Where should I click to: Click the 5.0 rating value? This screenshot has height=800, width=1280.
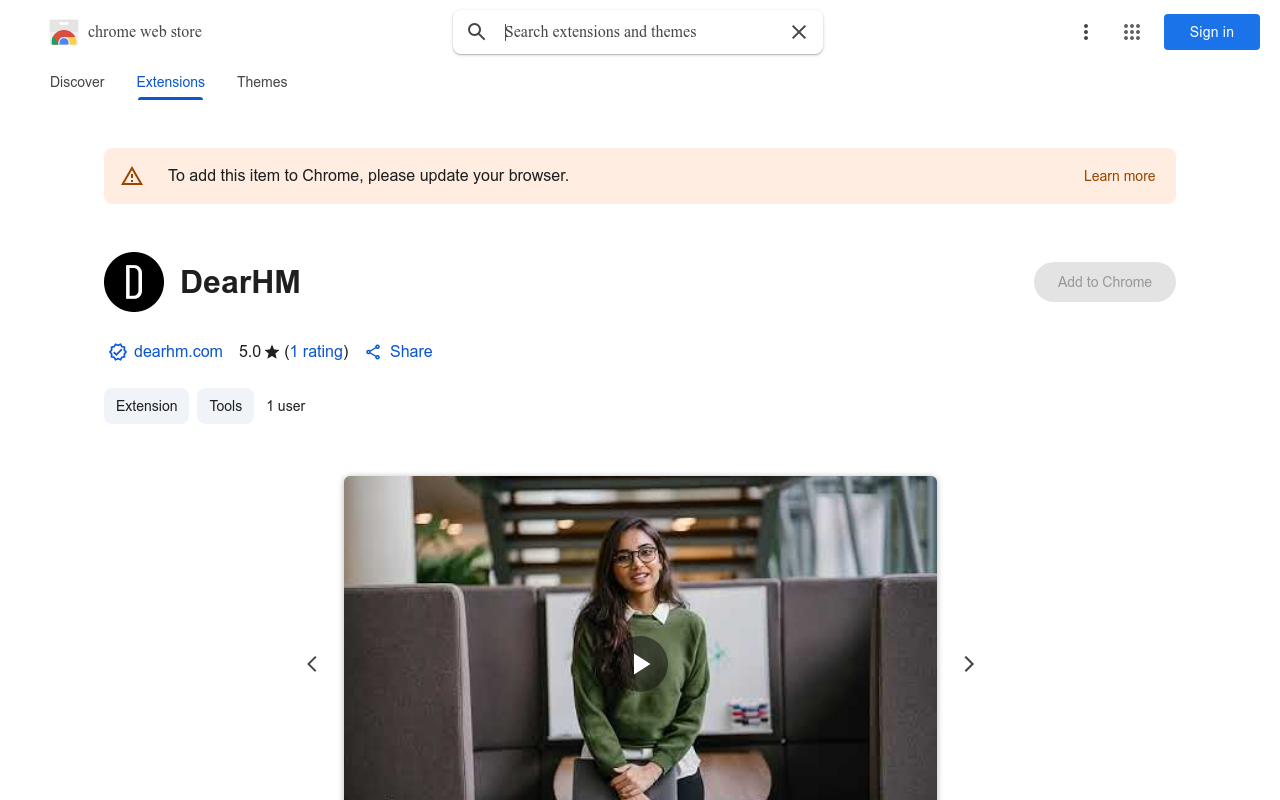tap(250, 352)
